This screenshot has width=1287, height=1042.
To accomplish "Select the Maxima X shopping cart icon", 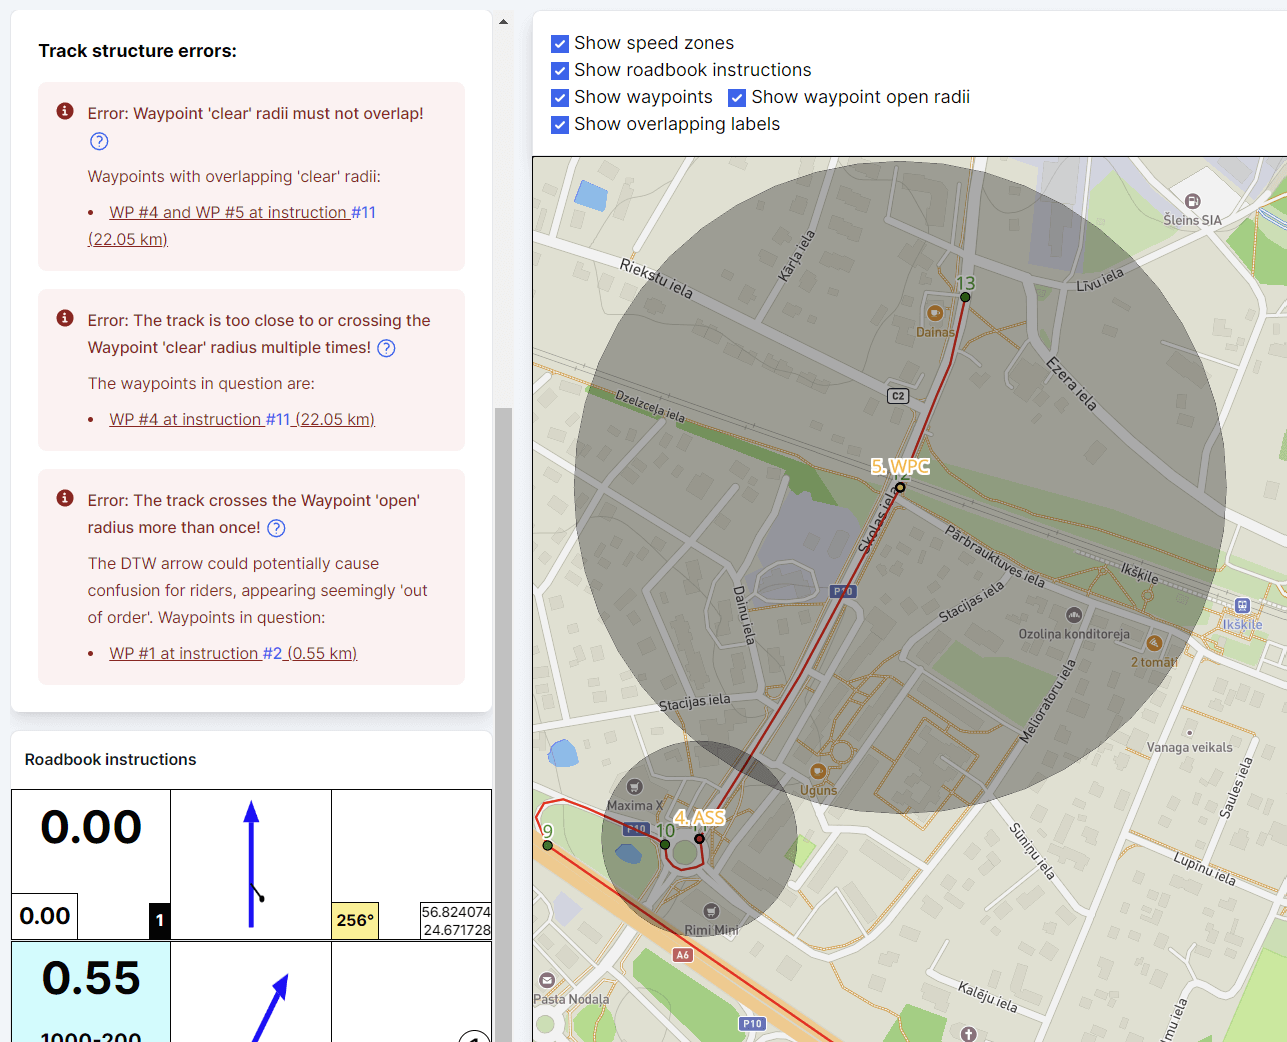I will tap(633, 789).
